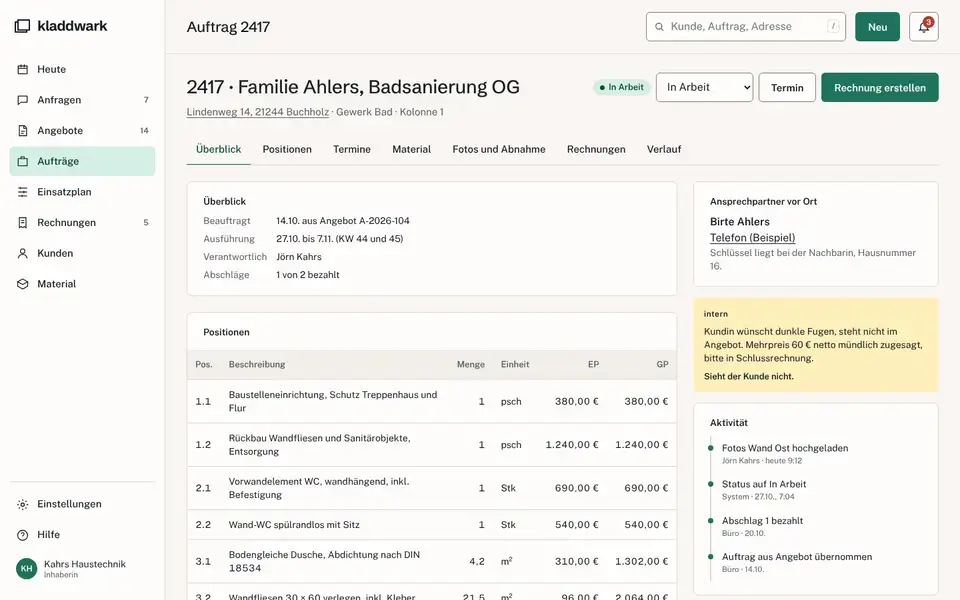Click the slash shortcut hint in search

833,26
